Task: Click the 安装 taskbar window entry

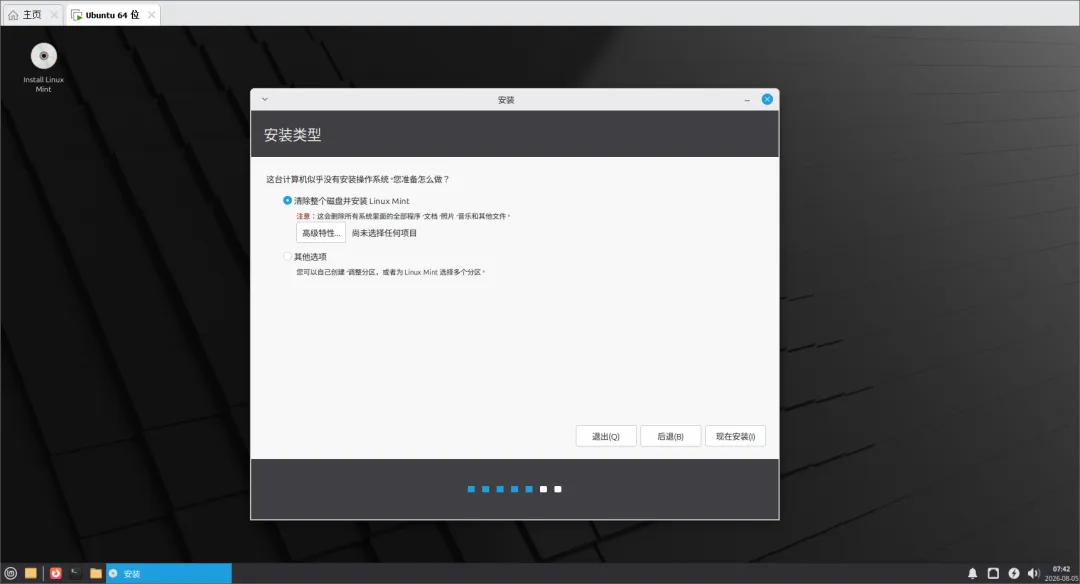Action: click(x=169, y=573)
